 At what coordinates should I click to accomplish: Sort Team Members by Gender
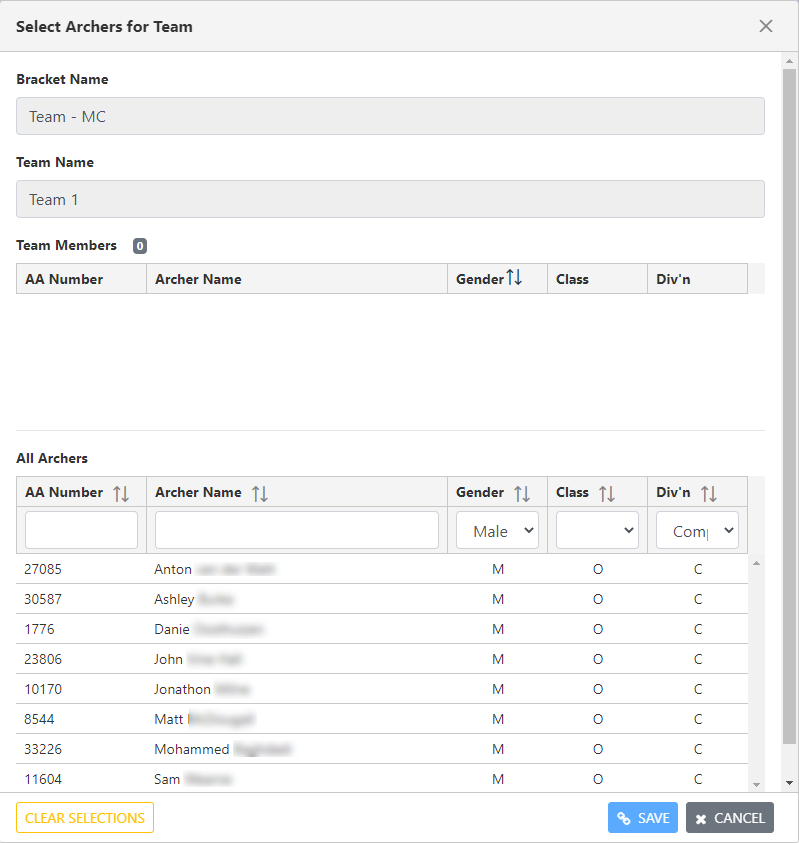coord(514,278)
